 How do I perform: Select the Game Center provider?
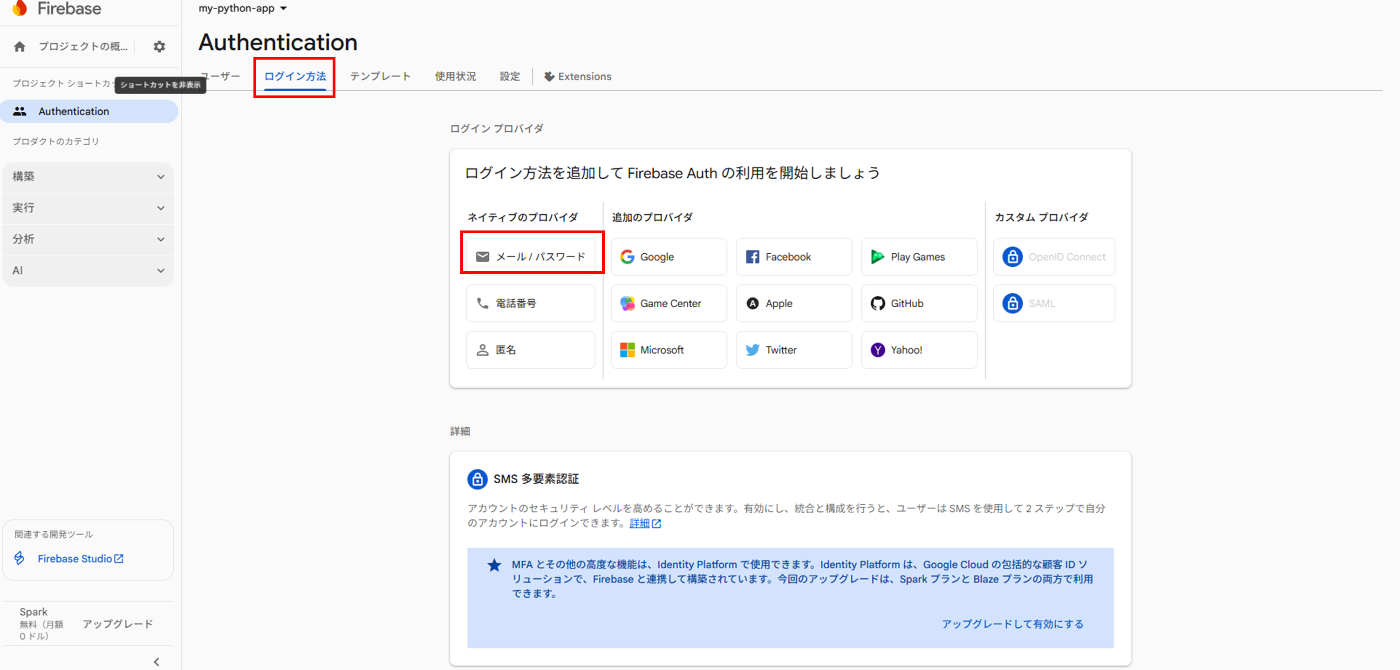[x=668, y=303]
